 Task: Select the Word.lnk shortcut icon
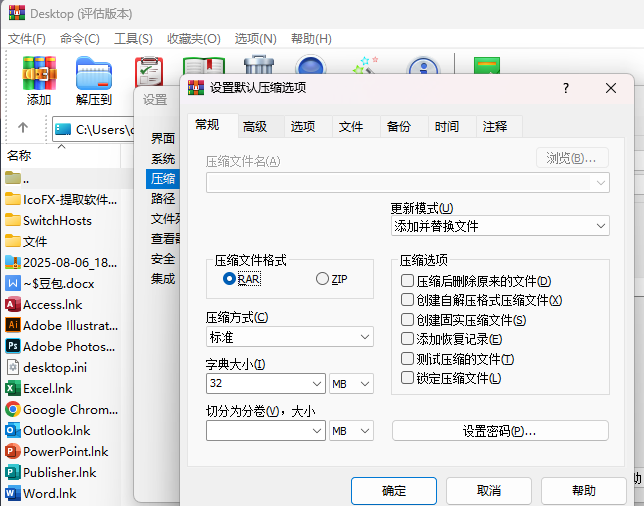[x=13, y=493]
